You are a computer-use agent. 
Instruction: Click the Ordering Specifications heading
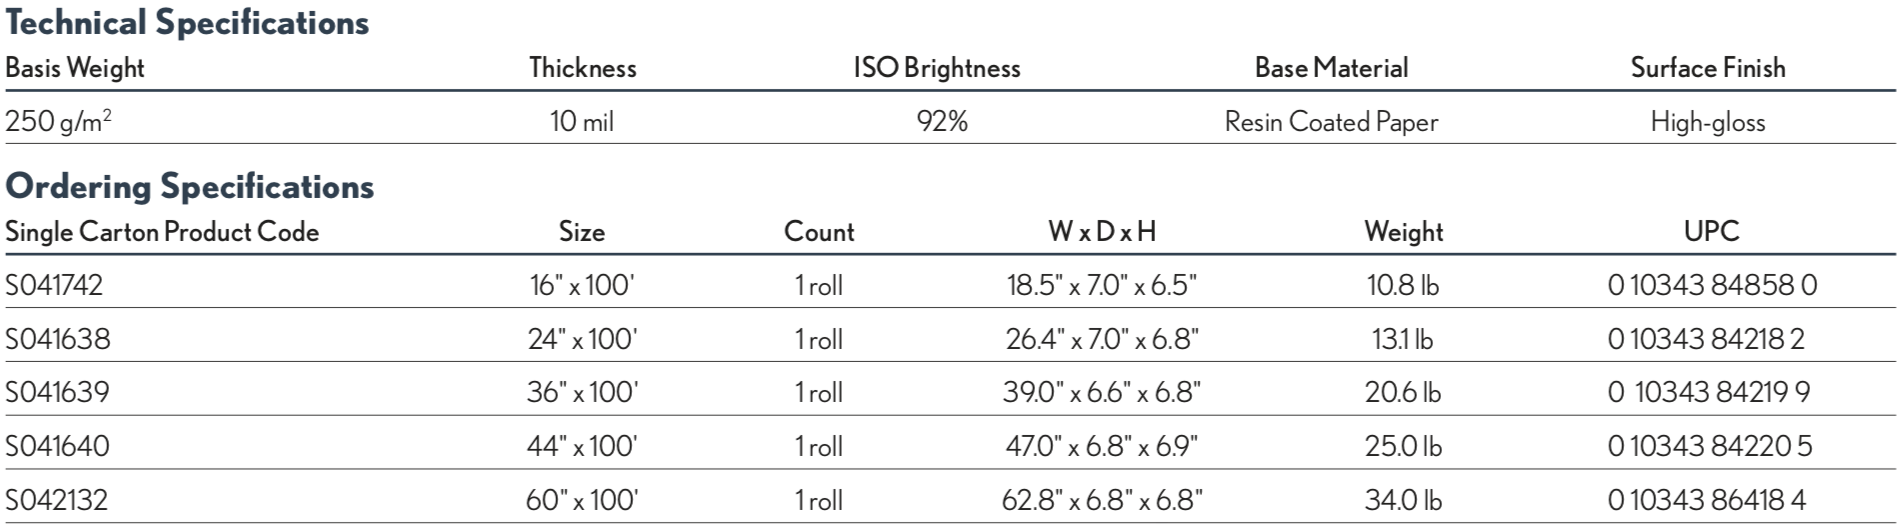click(190, 186)
